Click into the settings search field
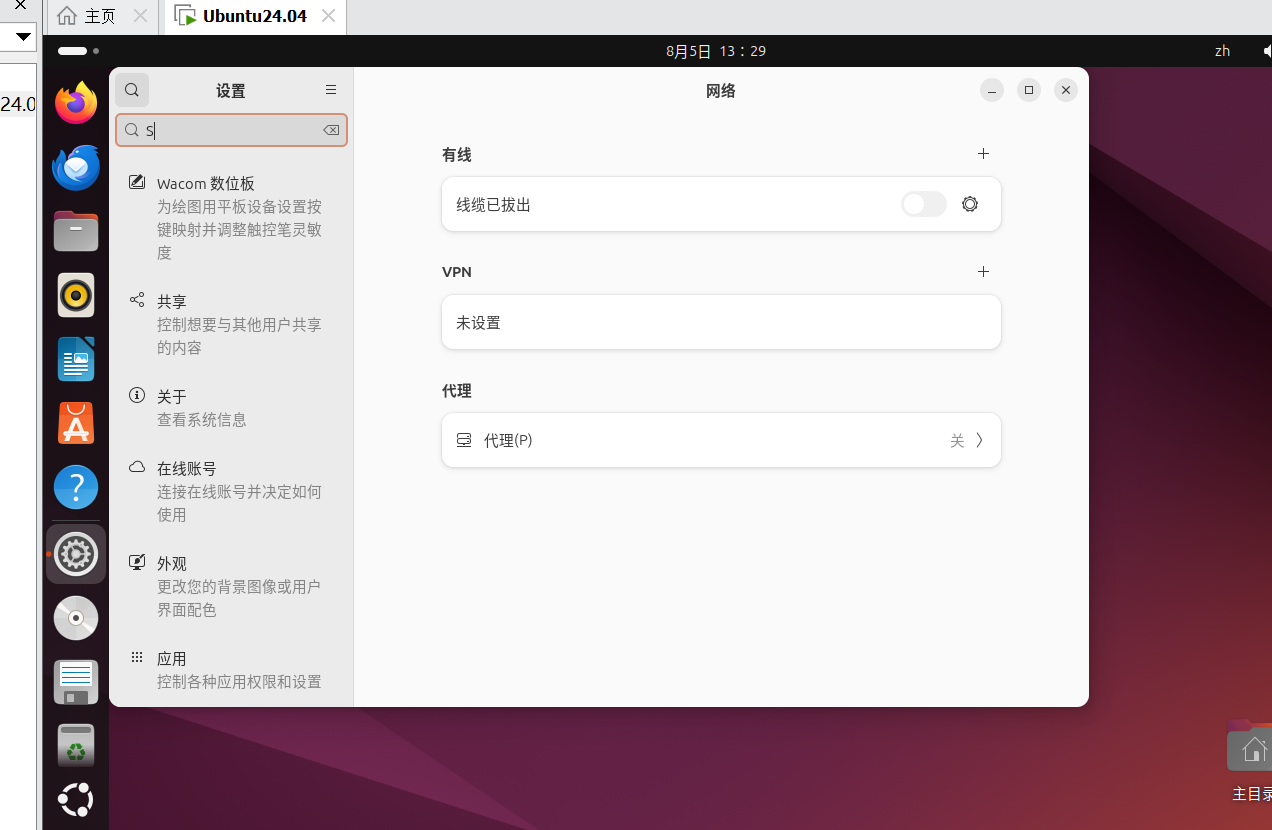This screenshot has height=830, width=1272. pos(231,130)
